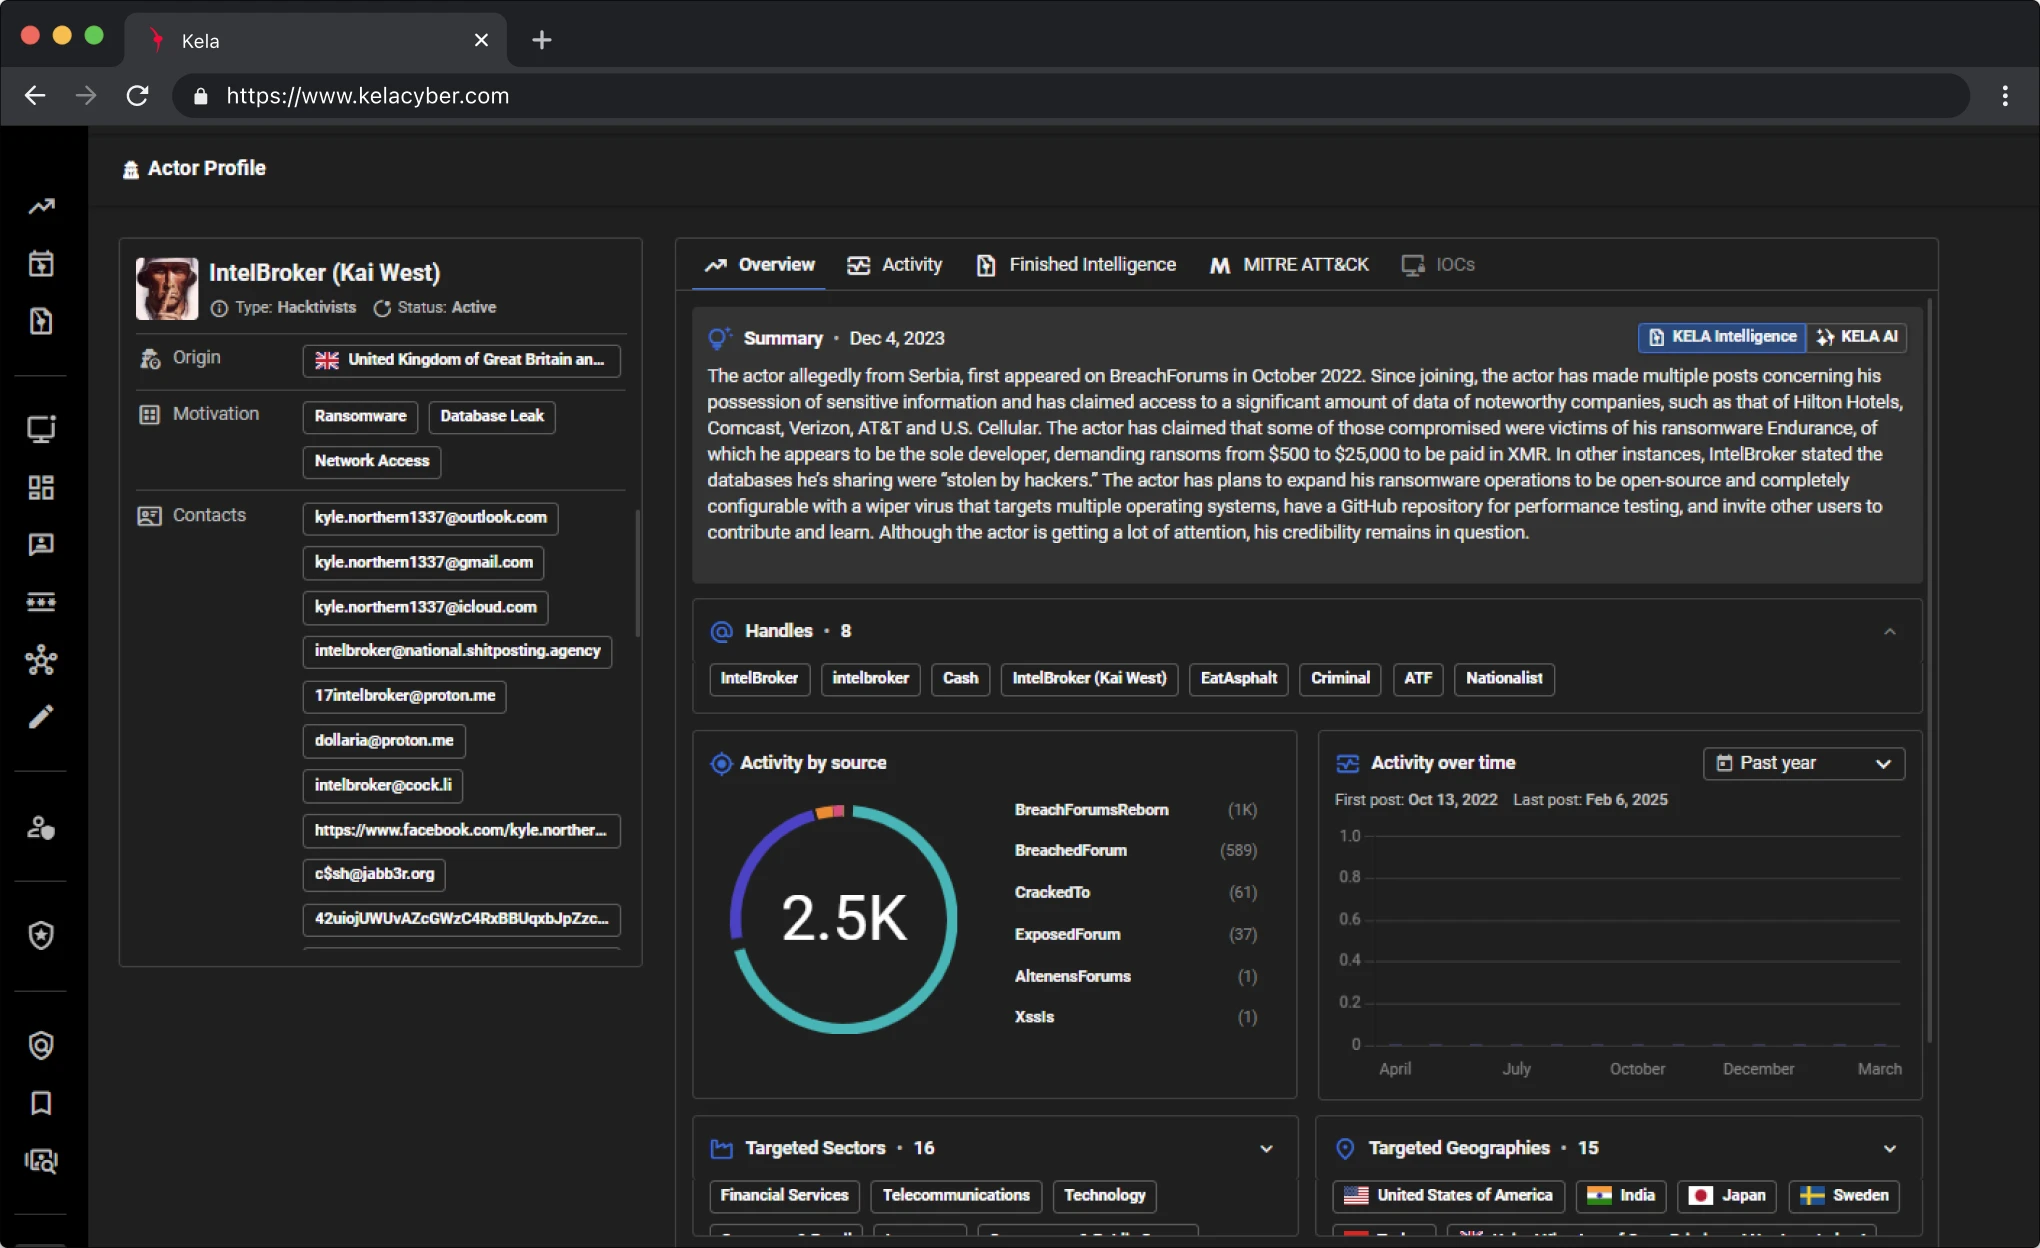
Task: Click the Ransomware motivation tag
Action: coord(360,416)
